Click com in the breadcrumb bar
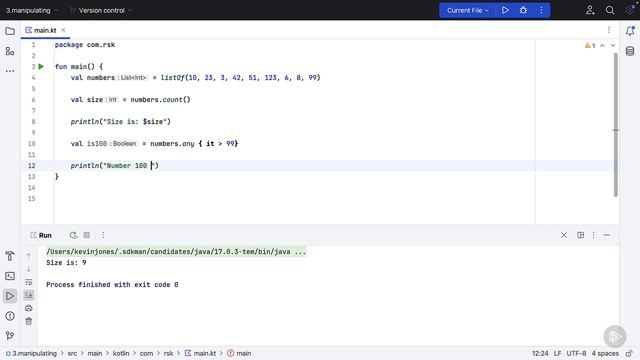The image size is (640, 360). pos(147,353)
